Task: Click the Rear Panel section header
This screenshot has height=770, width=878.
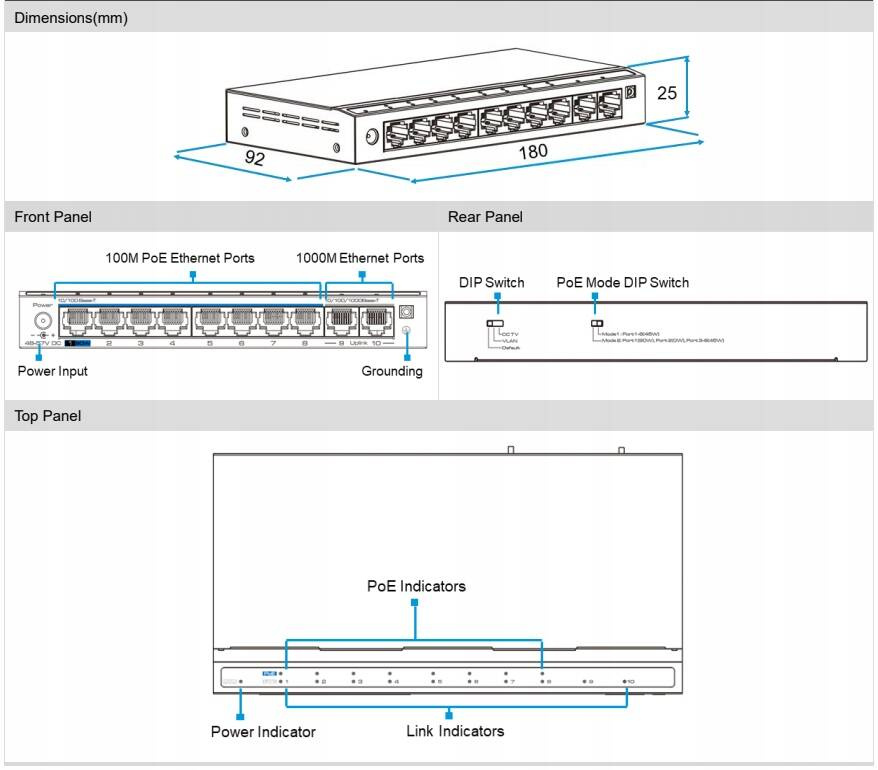Action: click(485, 217)
